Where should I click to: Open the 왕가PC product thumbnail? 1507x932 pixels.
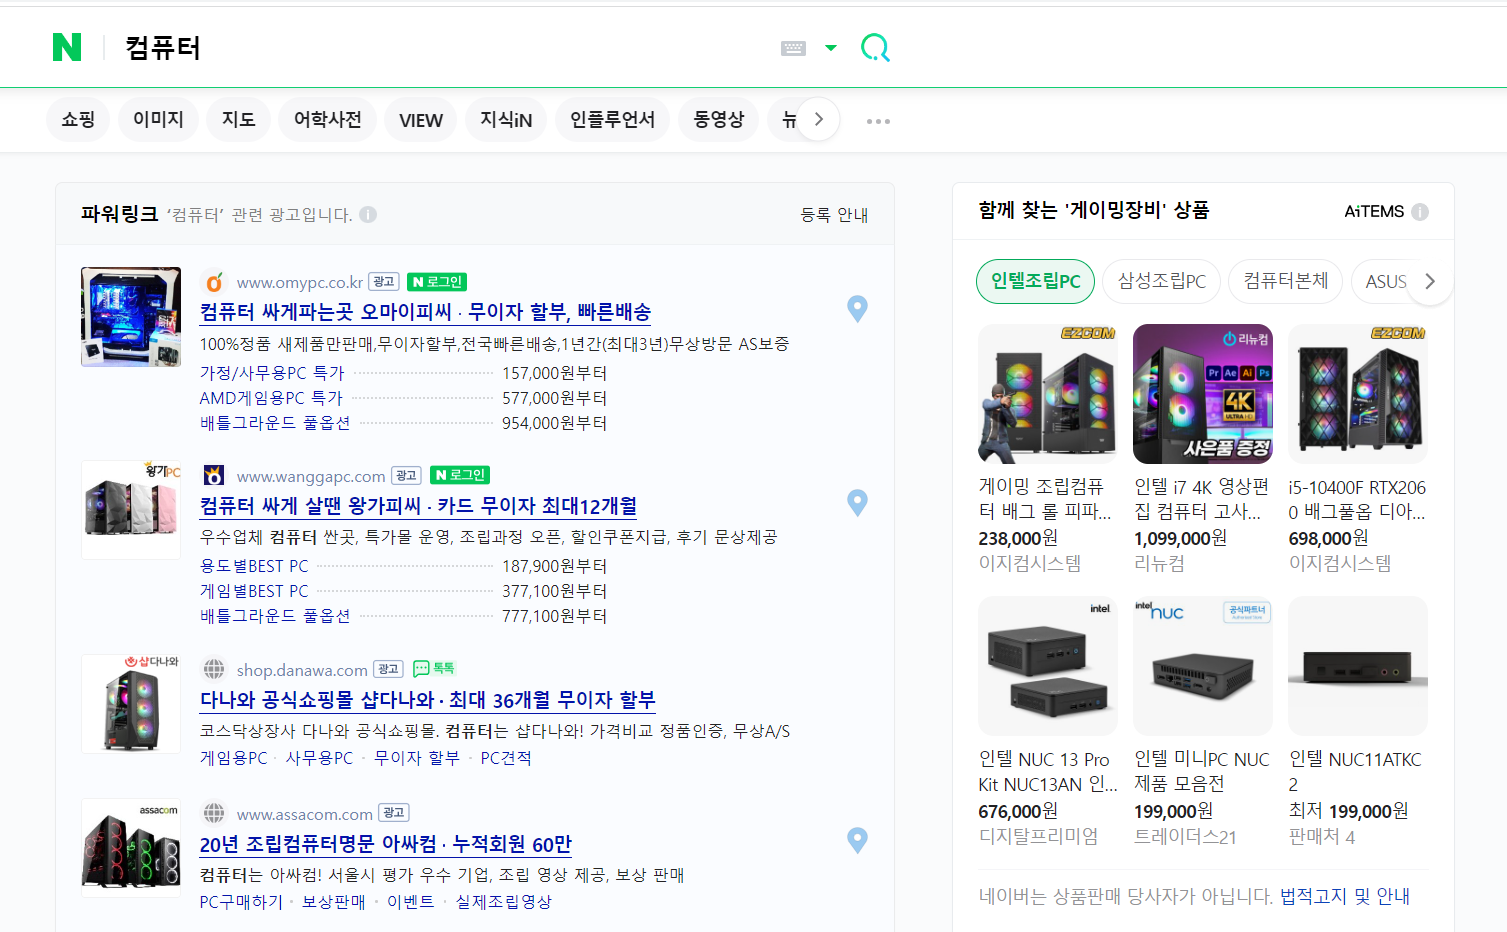click(x=131, y=510)
